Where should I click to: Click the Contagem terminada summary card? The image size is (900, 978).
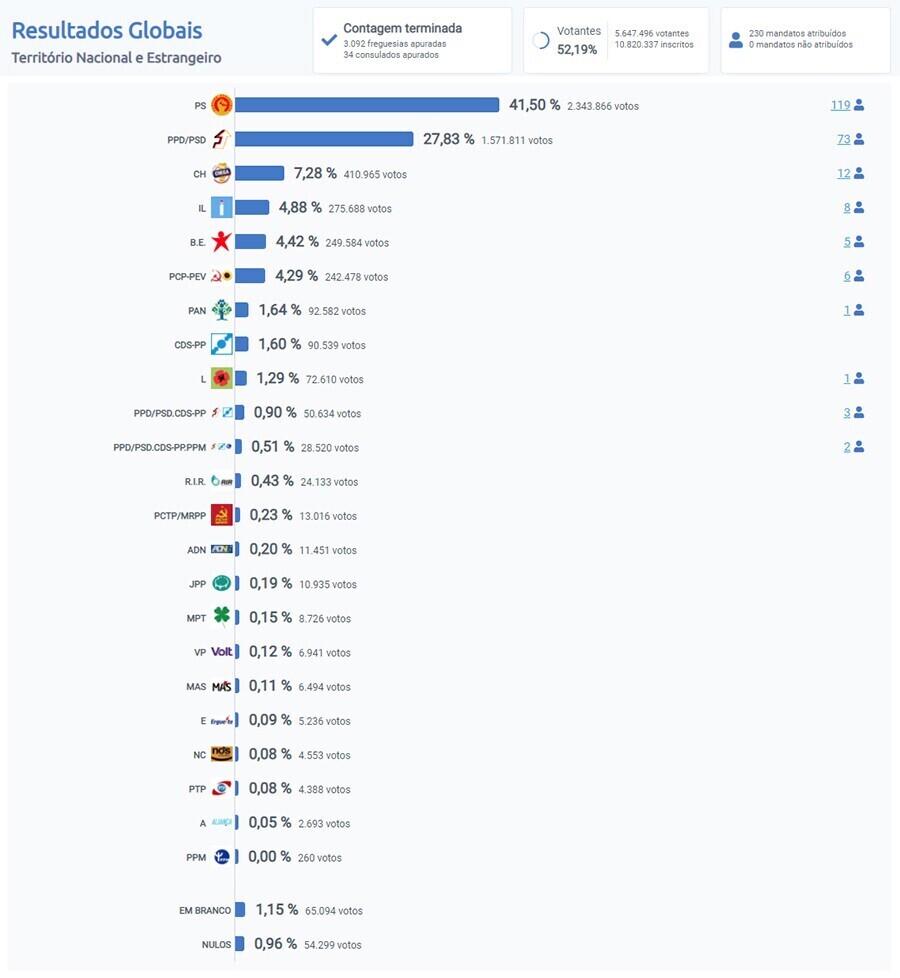(x=412, y=40)
